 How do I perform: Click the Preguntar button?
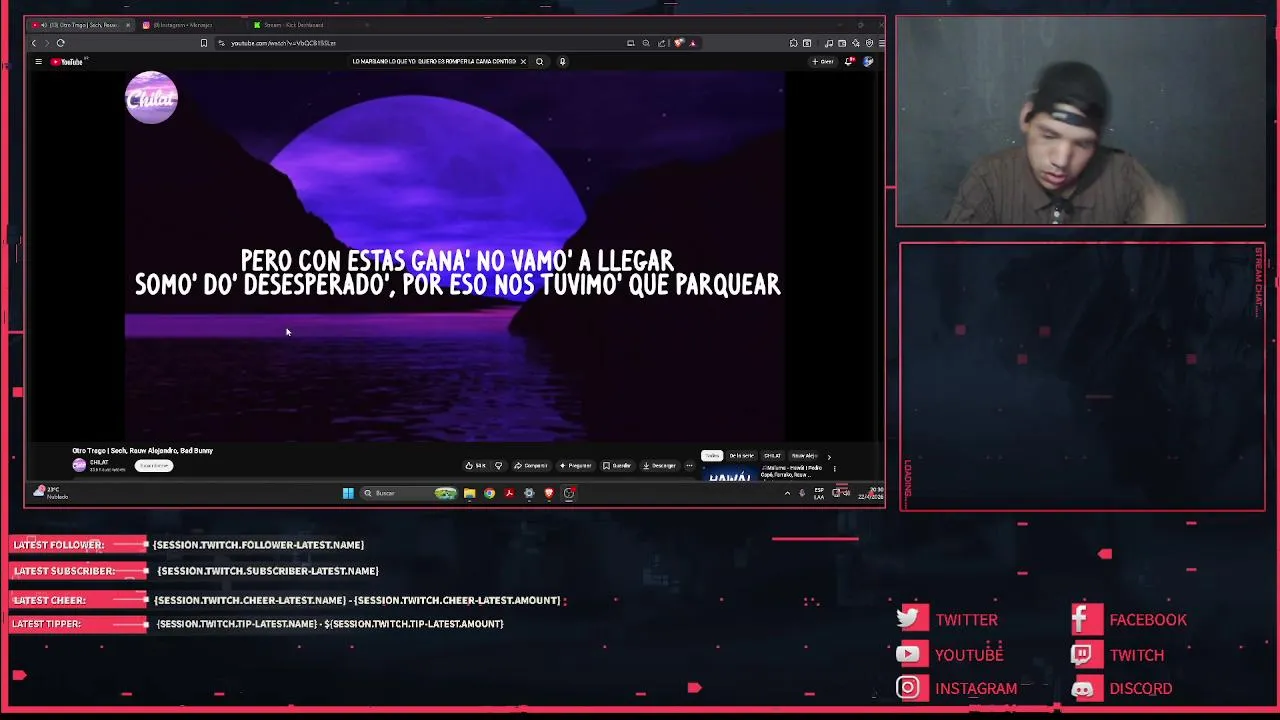tap(576, 466)
